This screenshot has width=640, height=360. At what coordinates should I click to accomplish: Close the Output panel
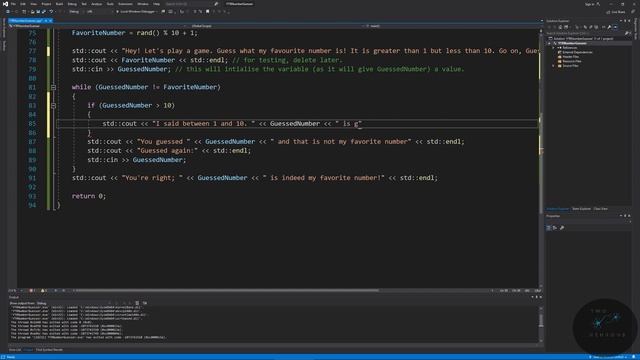541,297
